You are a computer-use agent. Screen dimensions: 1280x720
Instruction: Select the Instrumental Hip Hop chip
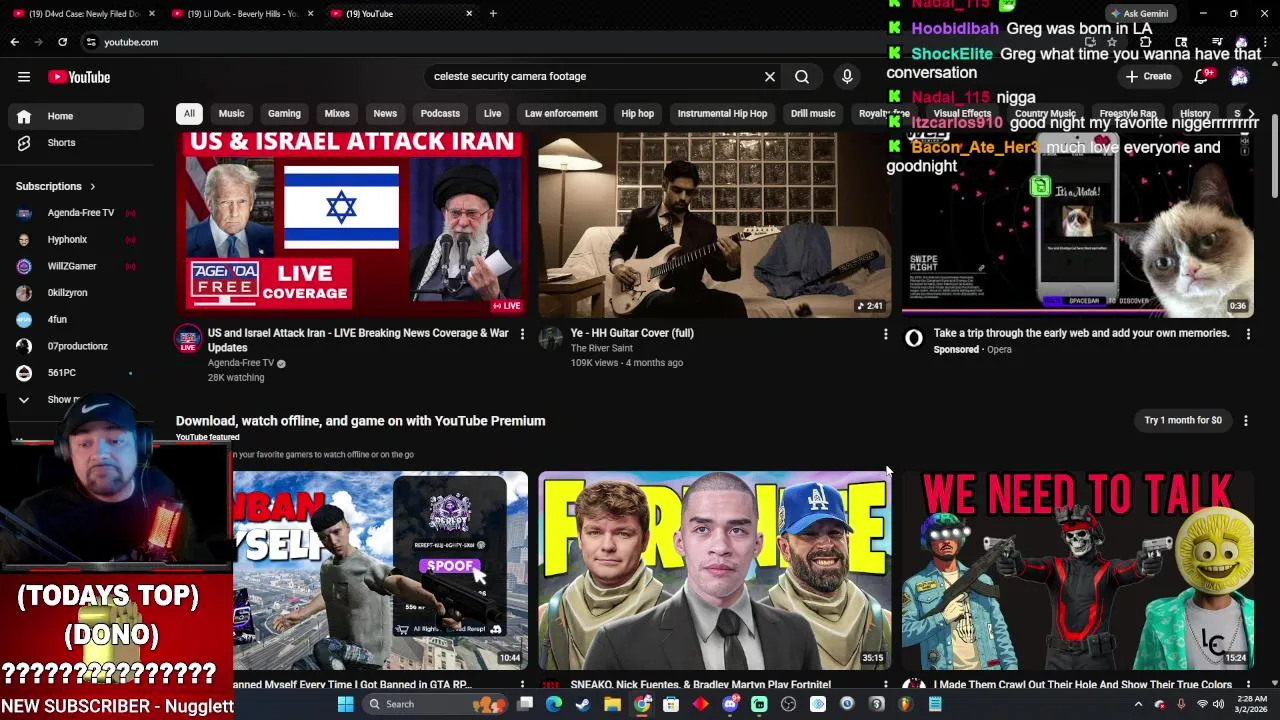point(722,114)
